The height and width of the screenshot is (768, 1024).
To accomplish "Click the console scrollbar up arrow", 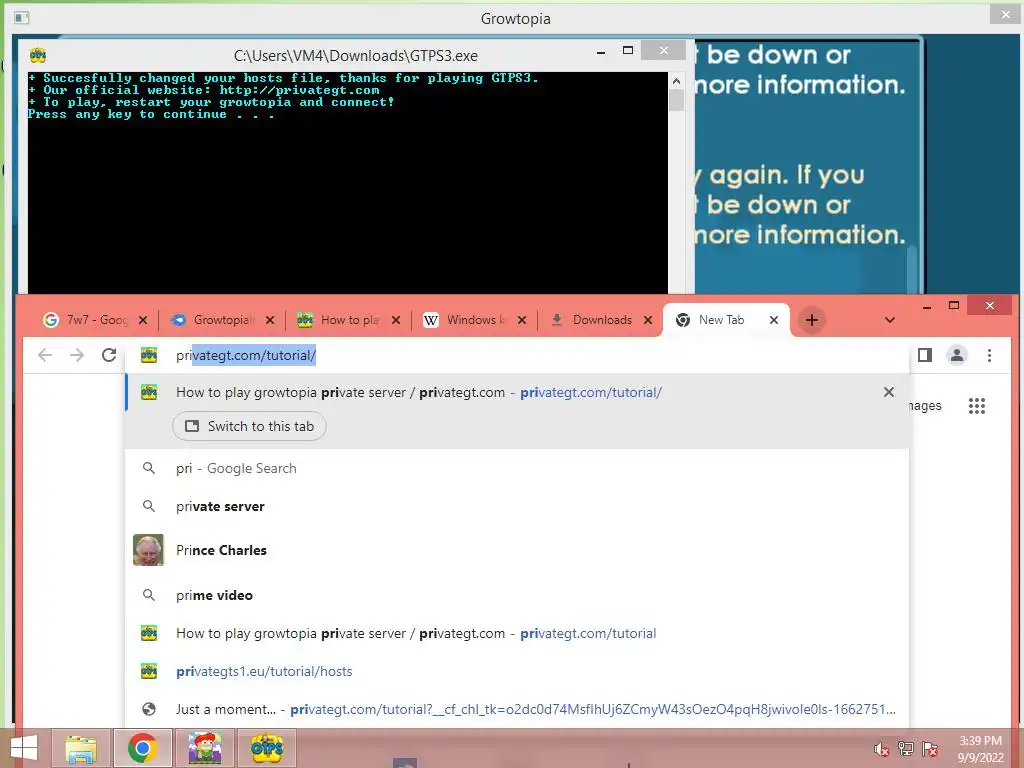I will coord(677,81).
